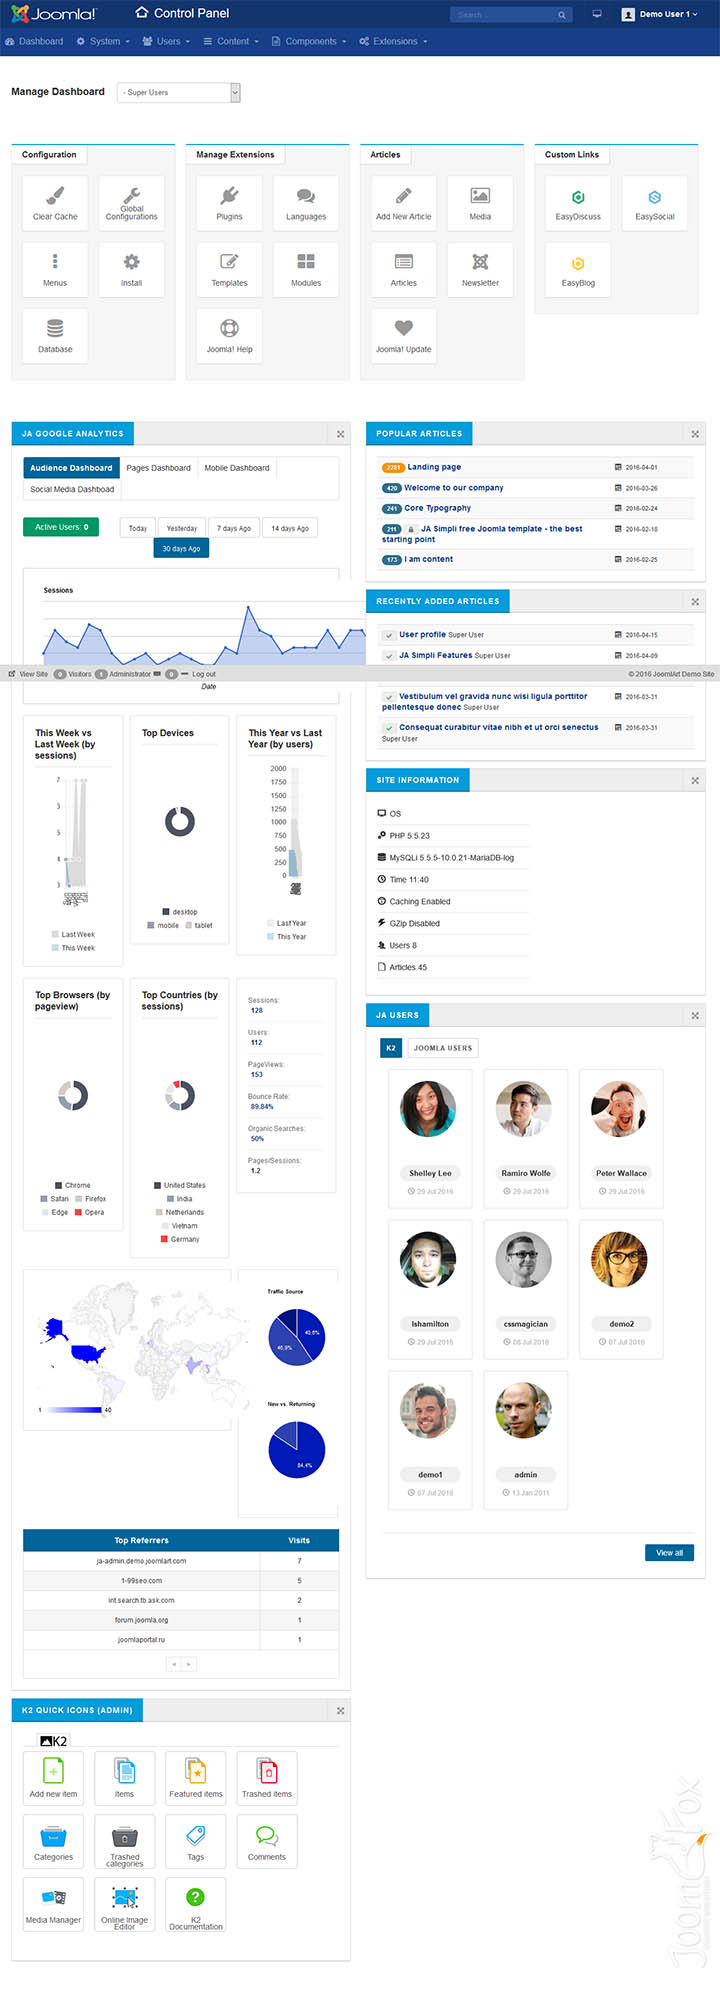Viewport: 720px width, 1997px height.
Task: Open the Extensions top menu
Action: (393, 41)
